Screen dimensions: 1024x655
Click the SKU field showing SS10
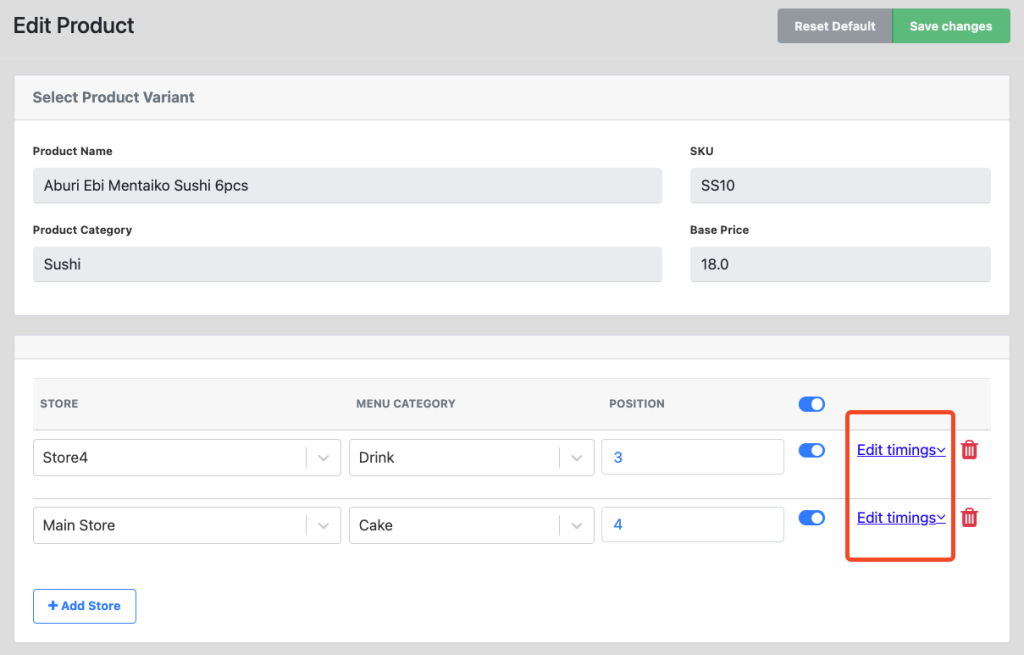coord(839,186)
